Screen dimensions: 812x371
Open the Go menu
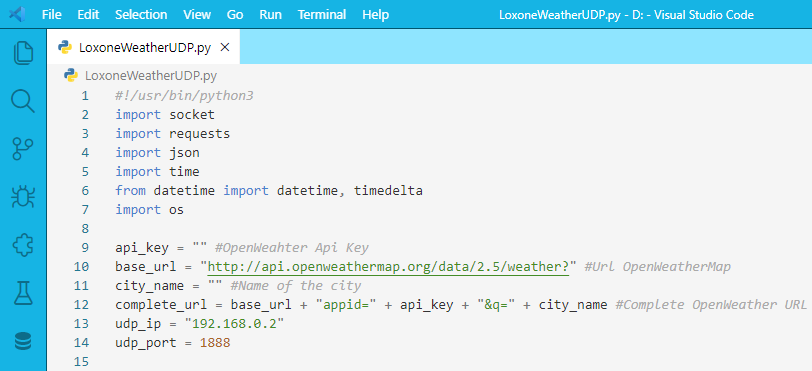pyautogui.click(x=235, y=15)
